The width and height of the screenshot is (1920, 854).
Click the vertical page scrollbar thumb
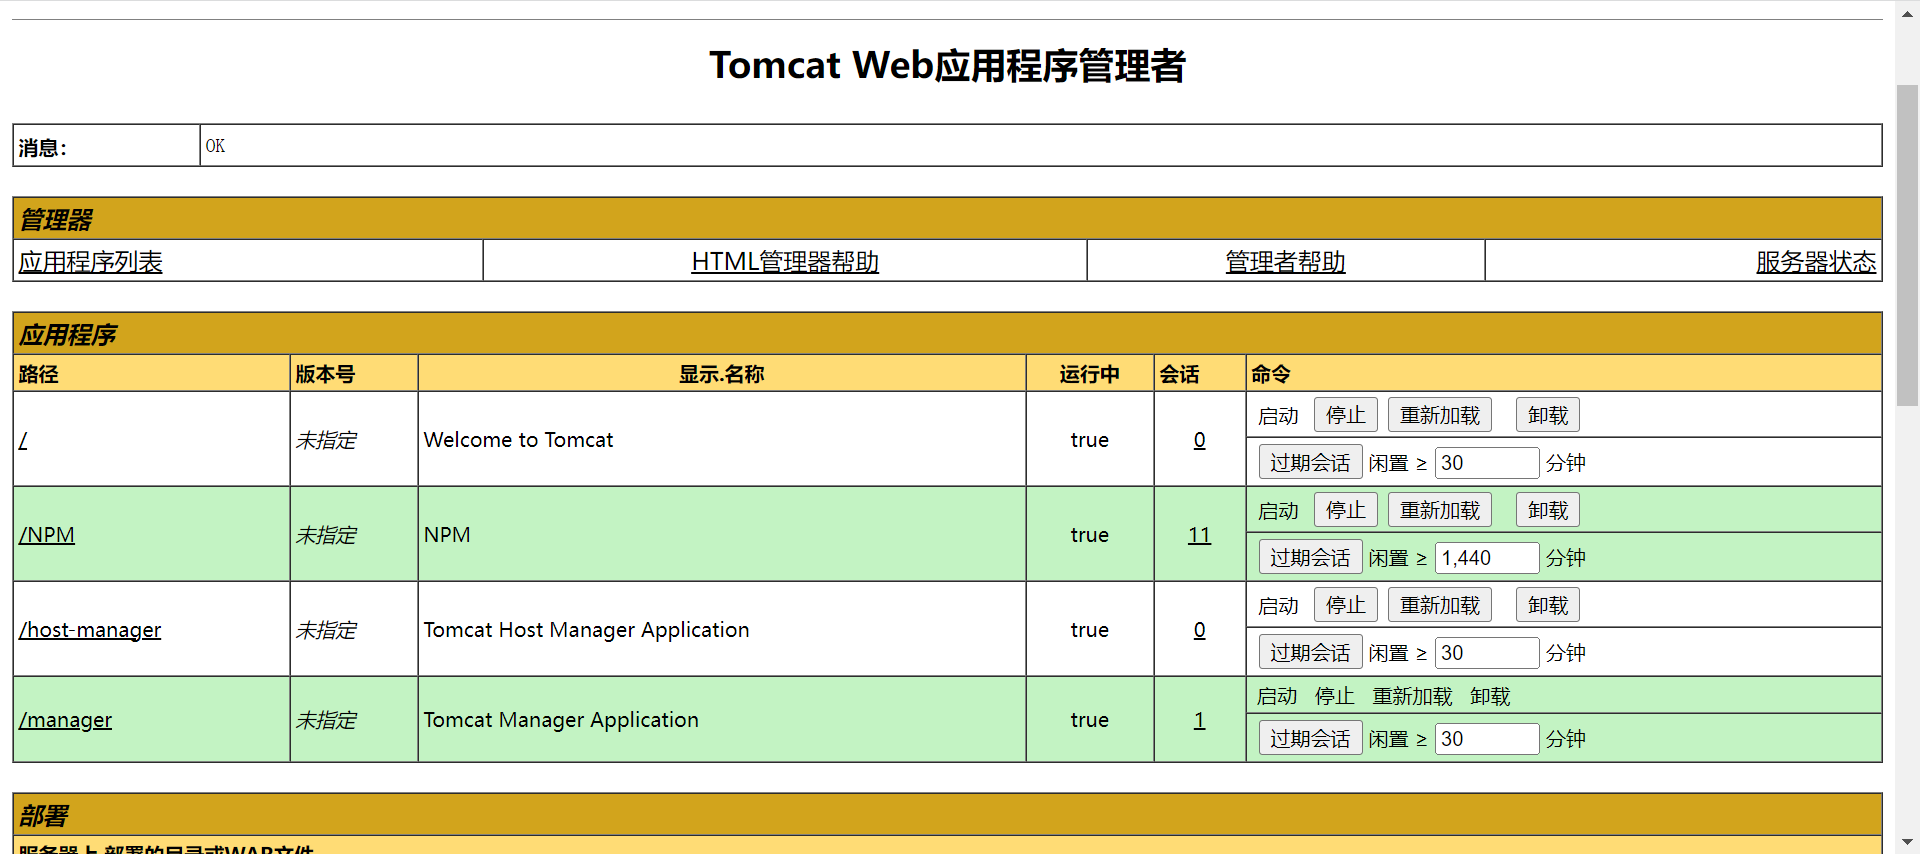(x=1907, y=245)
